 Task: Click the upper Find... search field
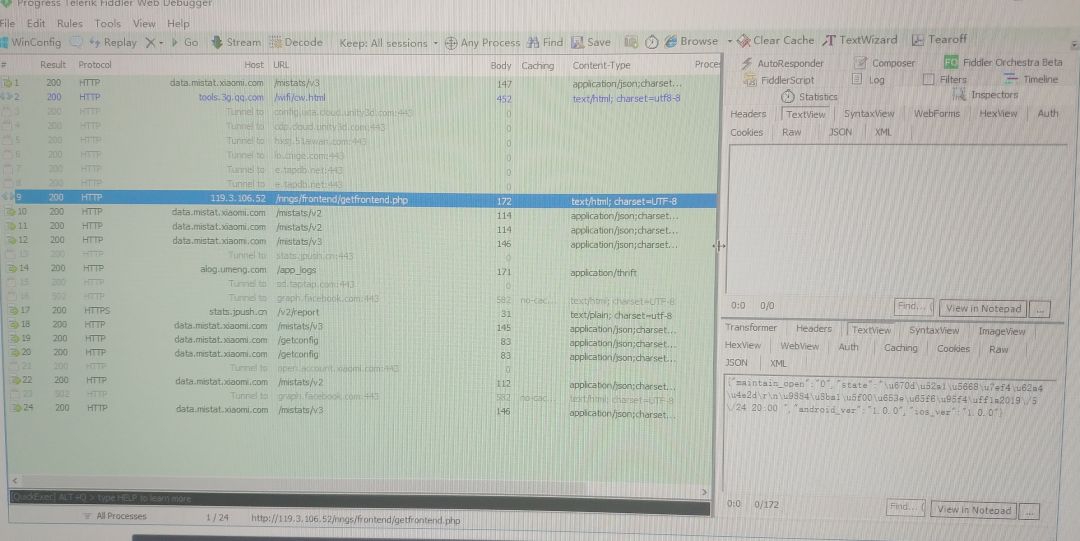(914, 307)
